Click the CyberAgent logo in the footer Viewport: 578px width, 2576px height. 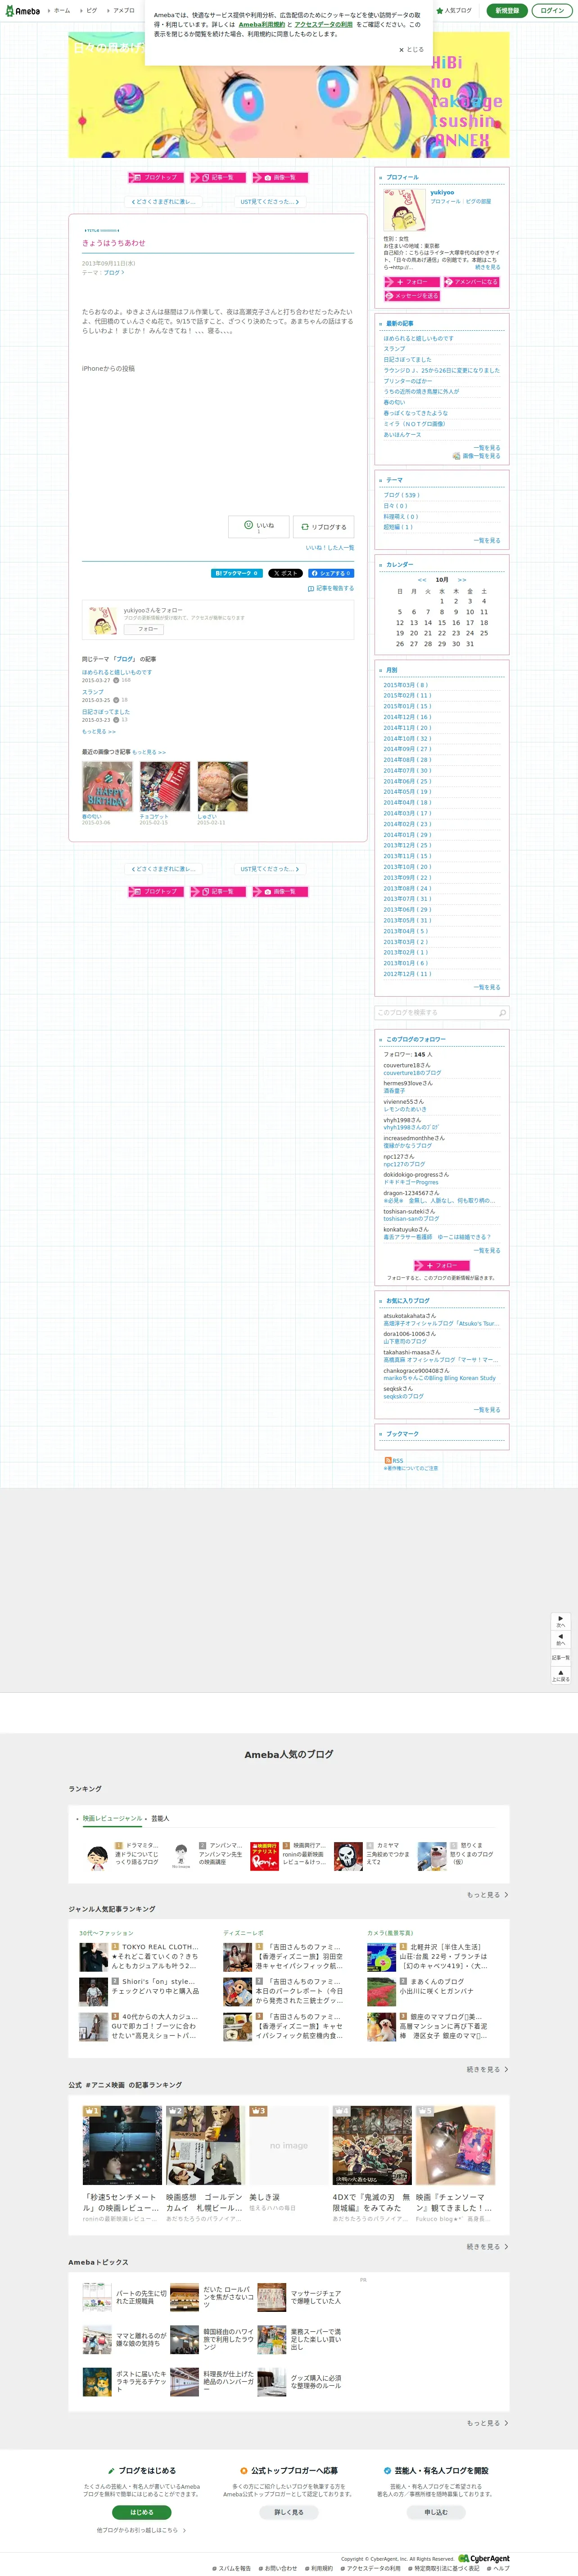tap(484, 2559)
